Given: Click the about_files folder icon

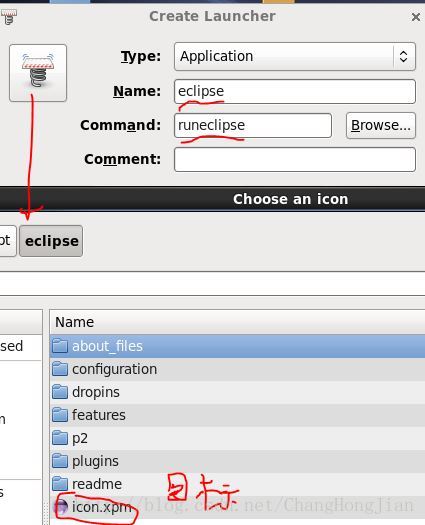Looking at the screenshot, I should pyautogui.click(x=60, y=346).
